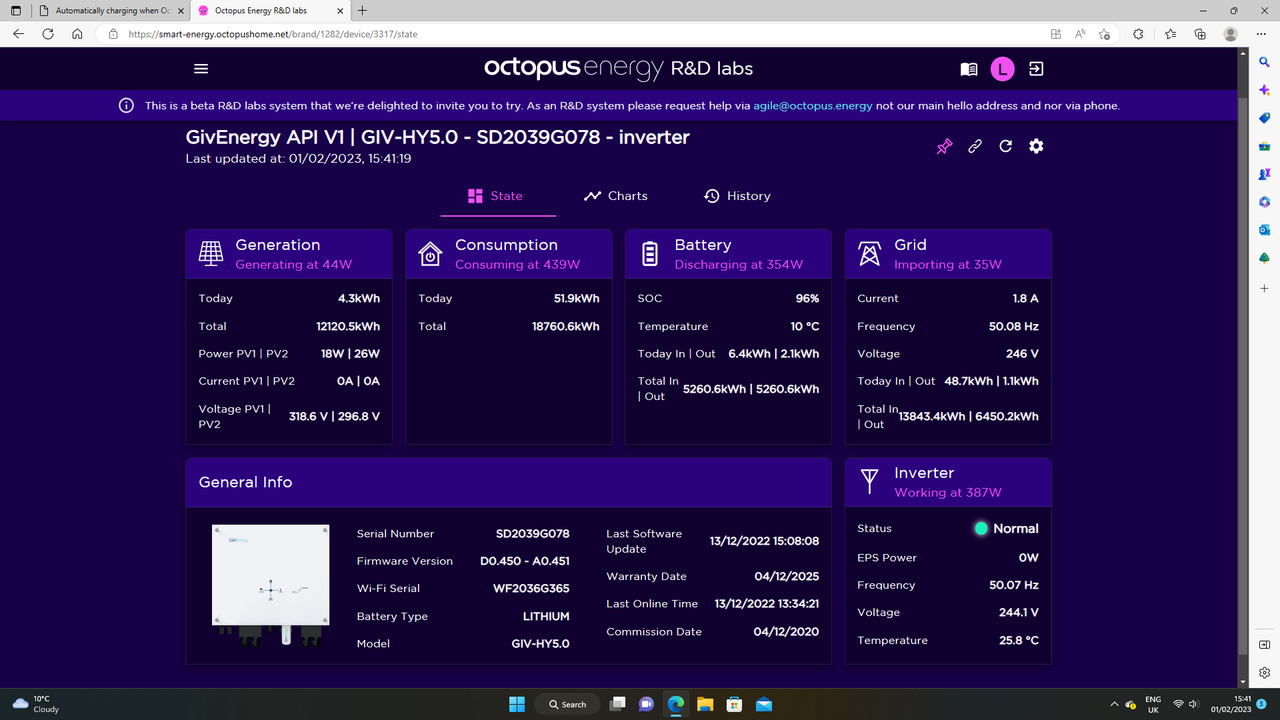Select the serial number SD2039G078 value
Image resolution: width=1280 pixels, height=720 pixels.
coord(533,534)
